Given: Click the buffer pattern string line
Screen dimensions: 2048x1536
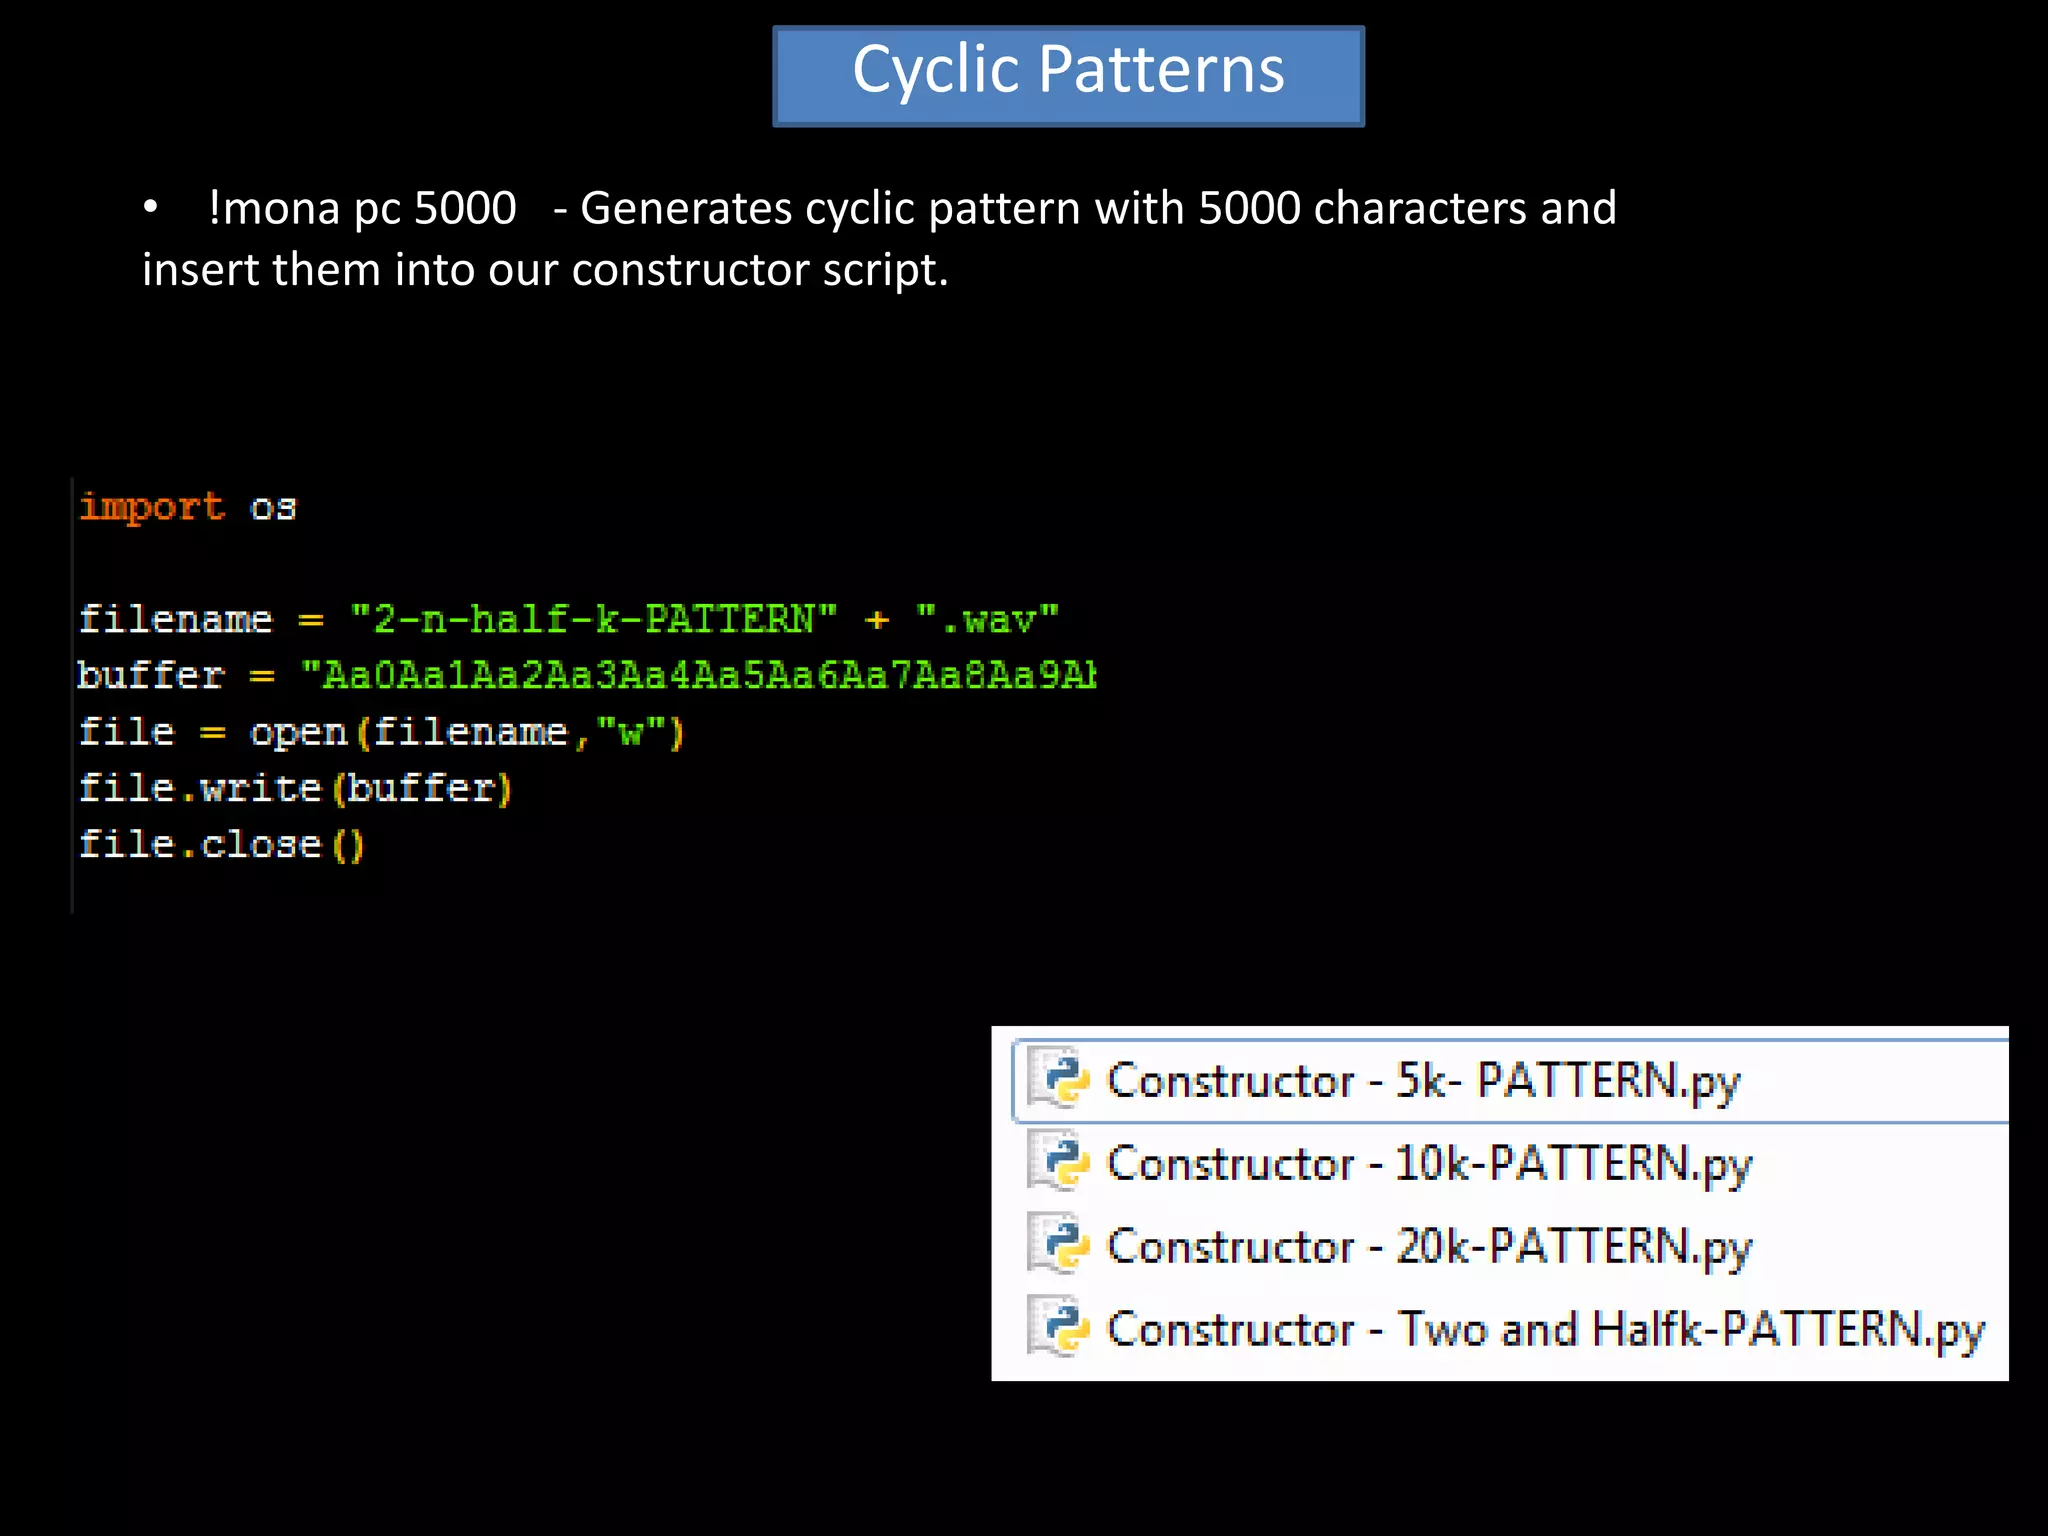Looking at the screenshot, I should (587, 675).
